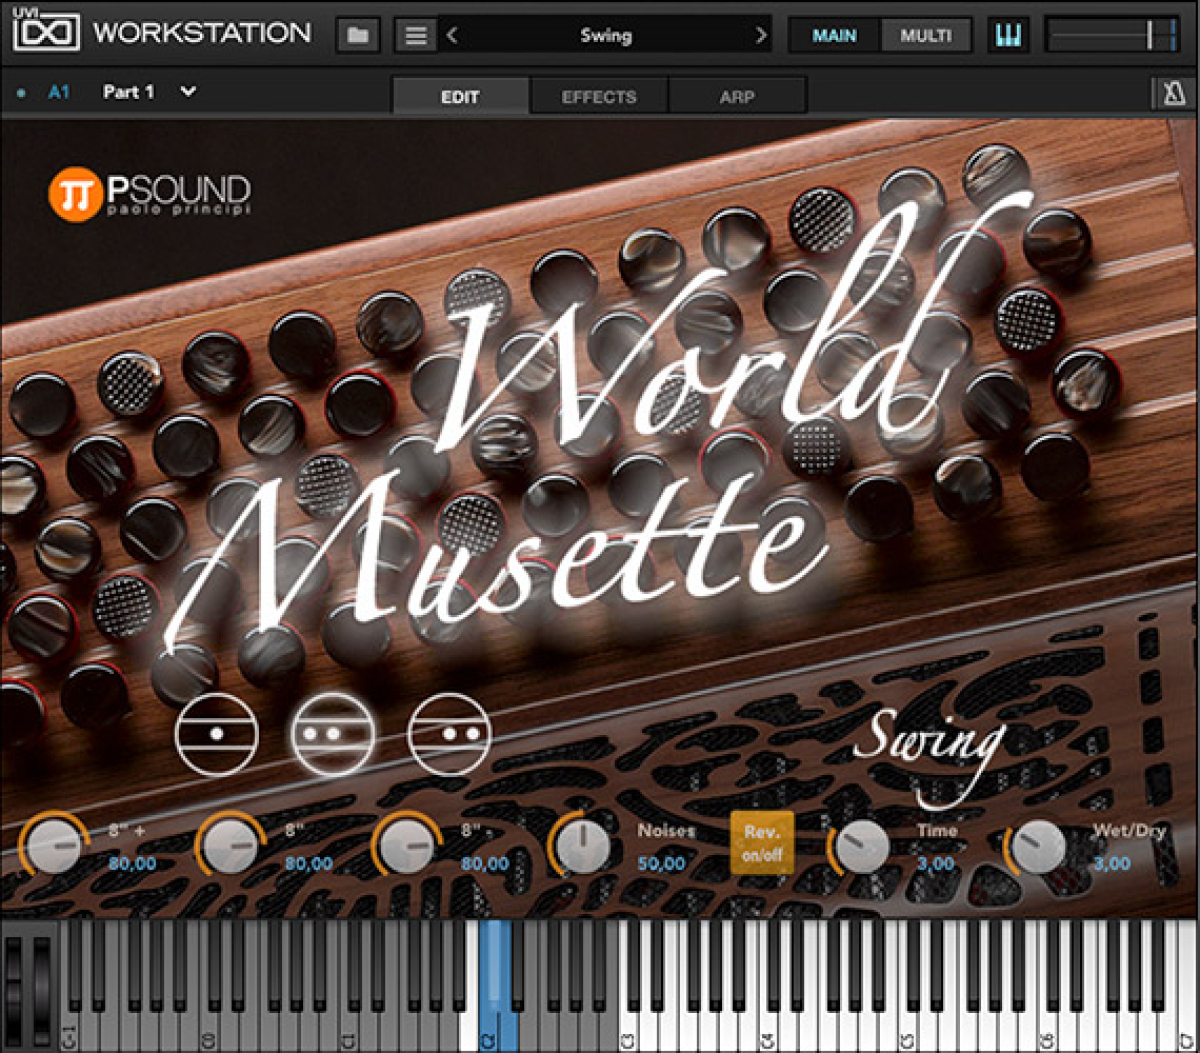The height and width of the screenshot is (1053, 1200).
Task: Open the hamburger menu icon
Action: pyautogui.click(x=416, y=36)
